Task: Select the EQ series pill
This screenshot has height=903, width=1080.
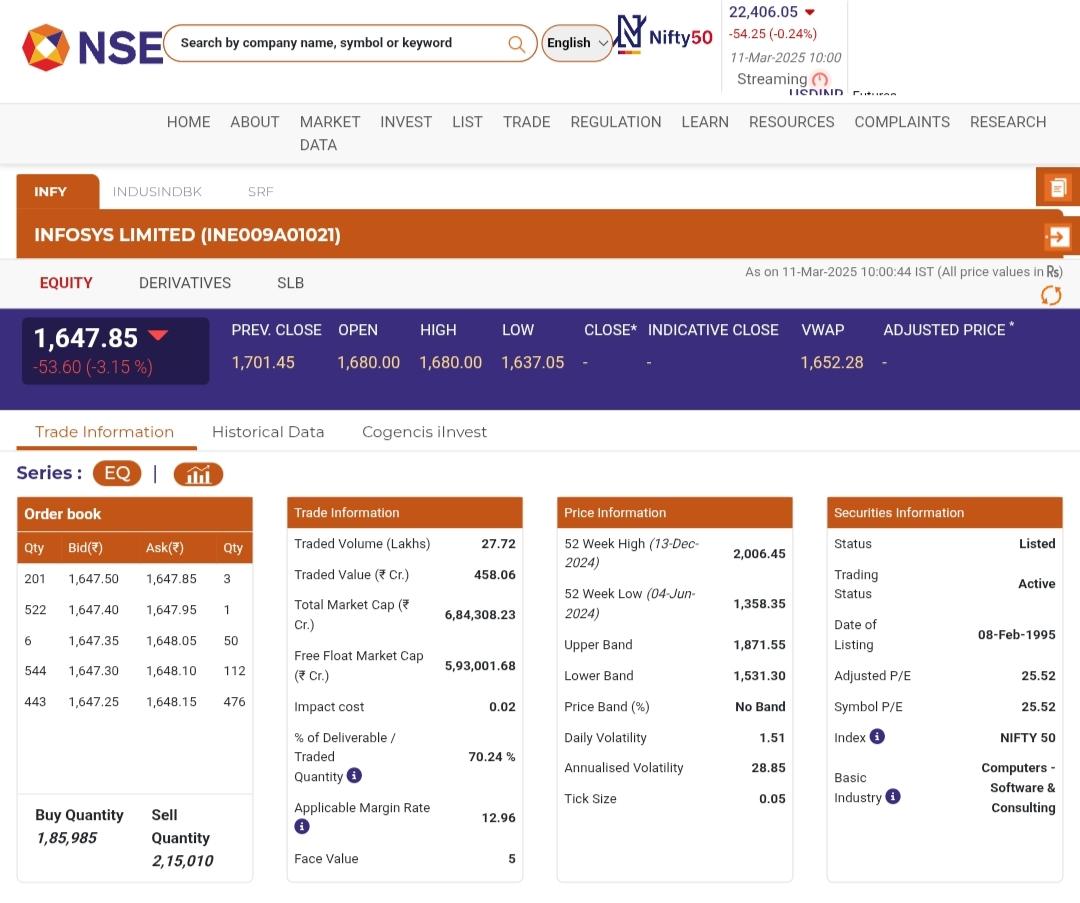Action: coord(117,473)
